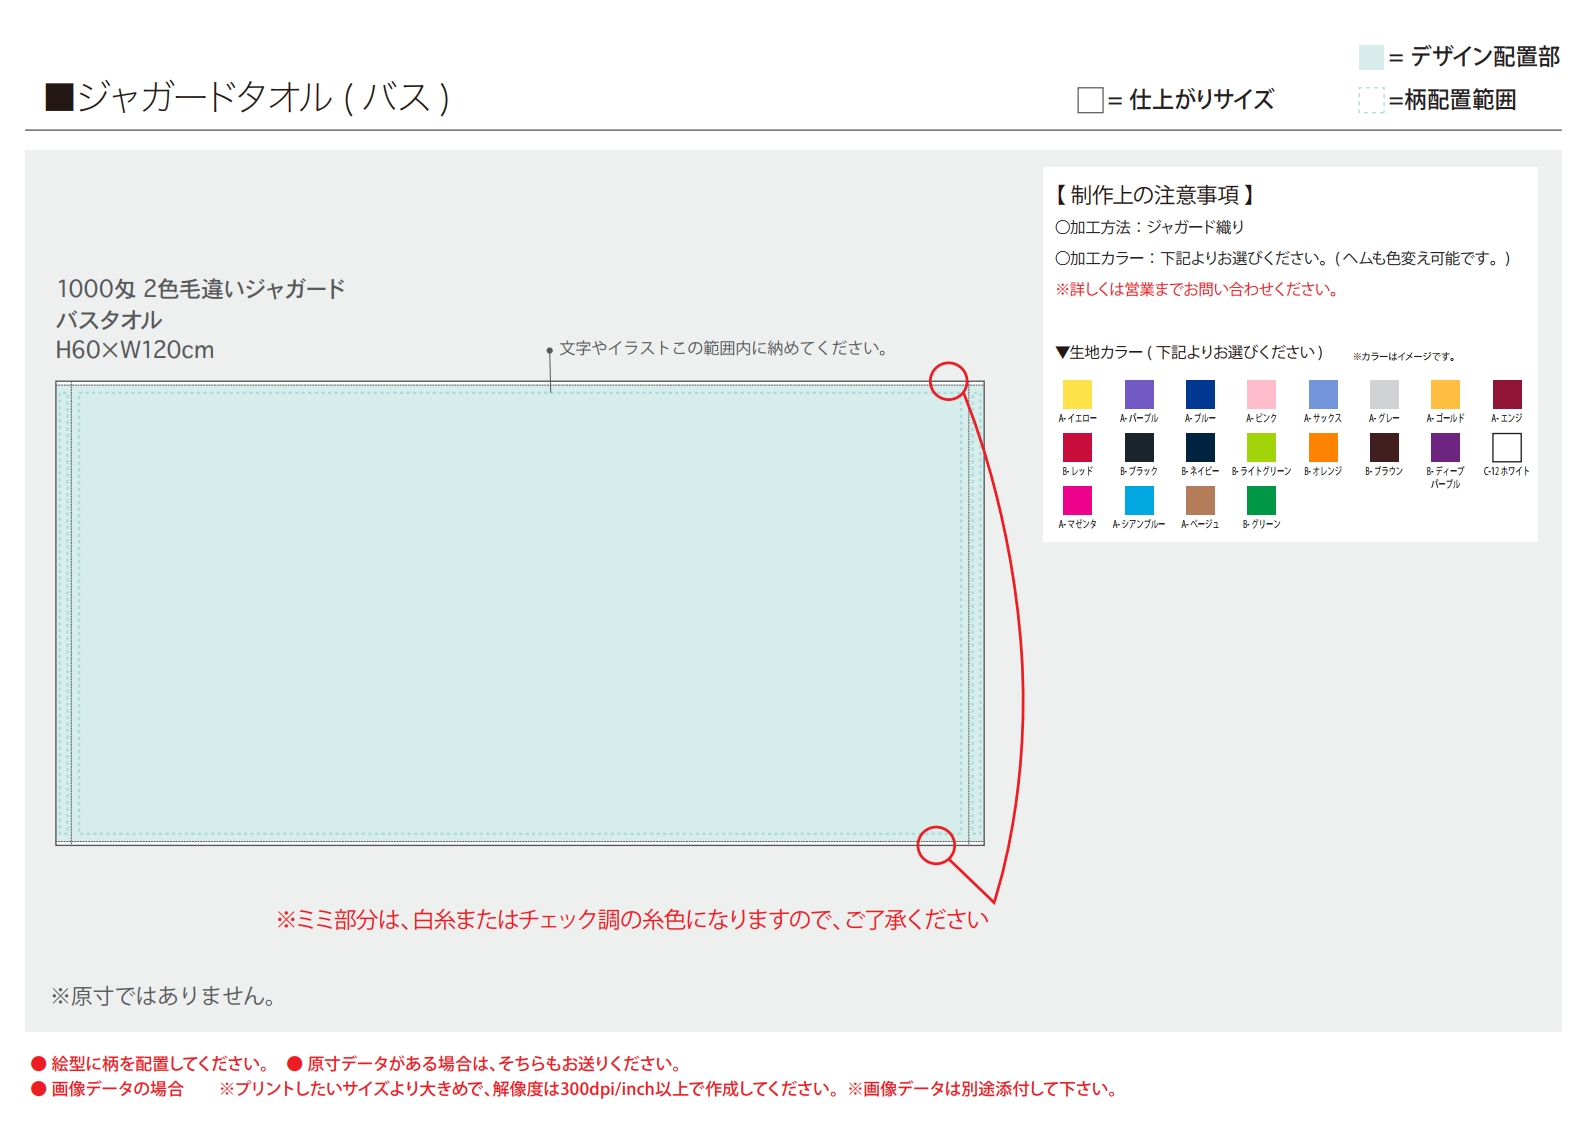The width and height of the screenshot is (1587, 1122).
Task: Click the red circle at towel bottom-right corner
Action: tap(936, 845)
